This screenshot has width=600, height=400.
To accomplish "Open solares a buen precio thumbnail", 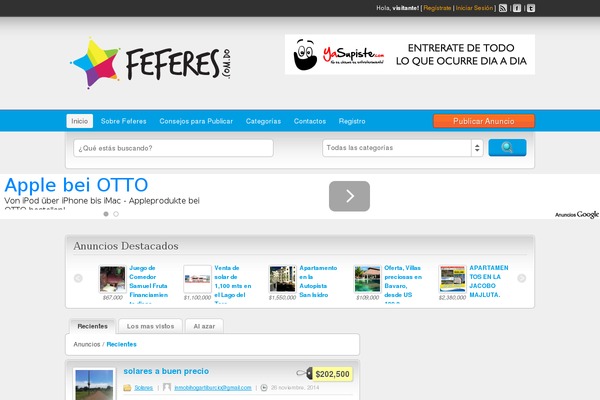I will coord(94,384).
